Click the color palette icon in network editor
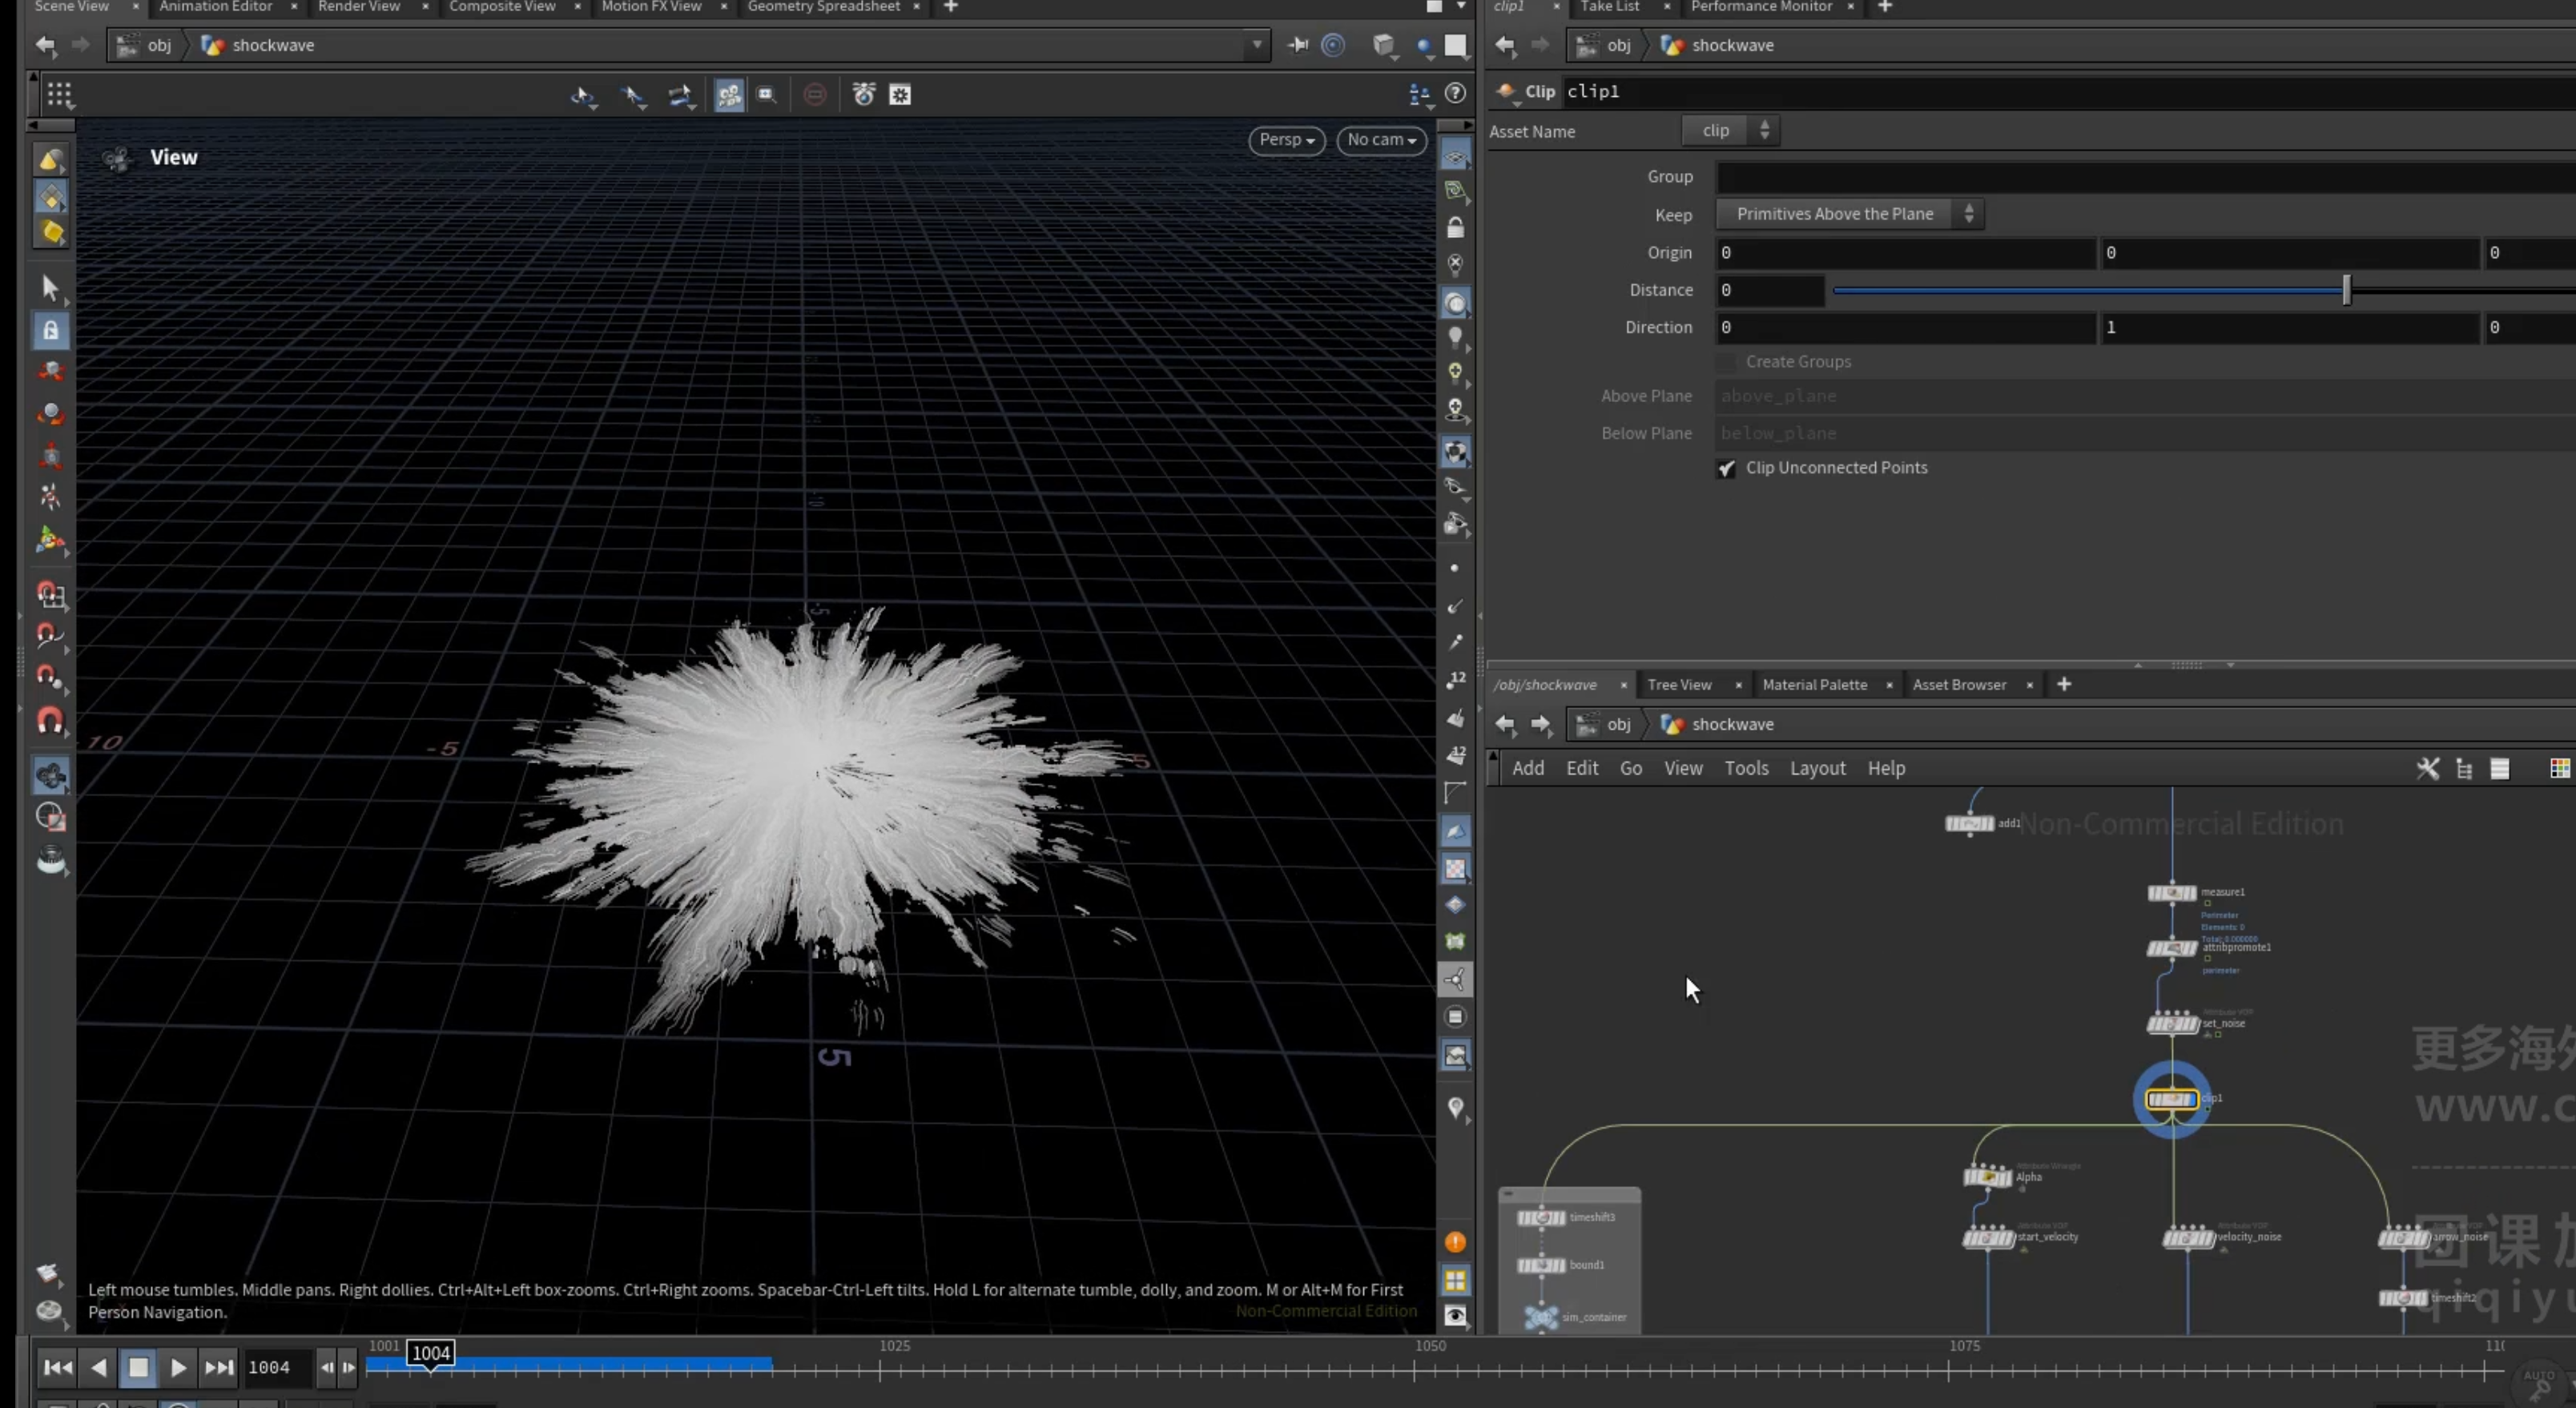The width and height of the screenshot is (2576, 1408). coord(2560,768)
